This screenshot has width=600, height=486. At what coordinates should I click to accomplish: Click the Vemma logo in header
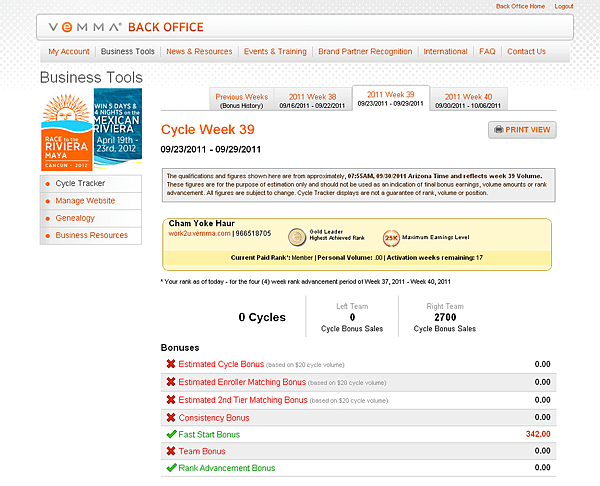point(85,27)
